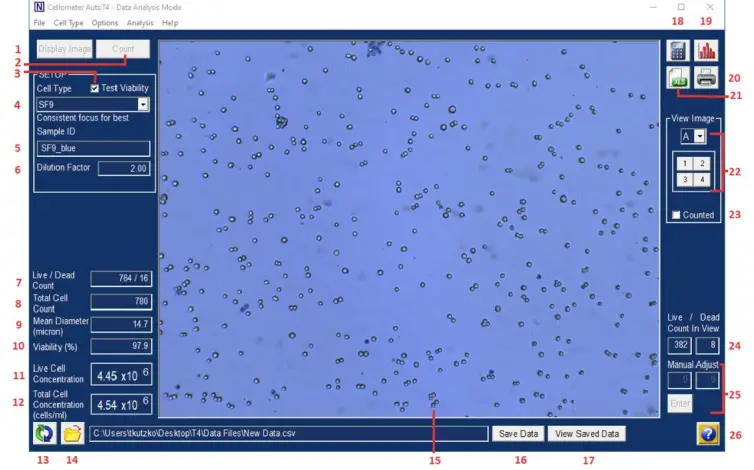Screen dimensions: 754x470
Task: Select view image quadrant 3
Action: point(685,179)
